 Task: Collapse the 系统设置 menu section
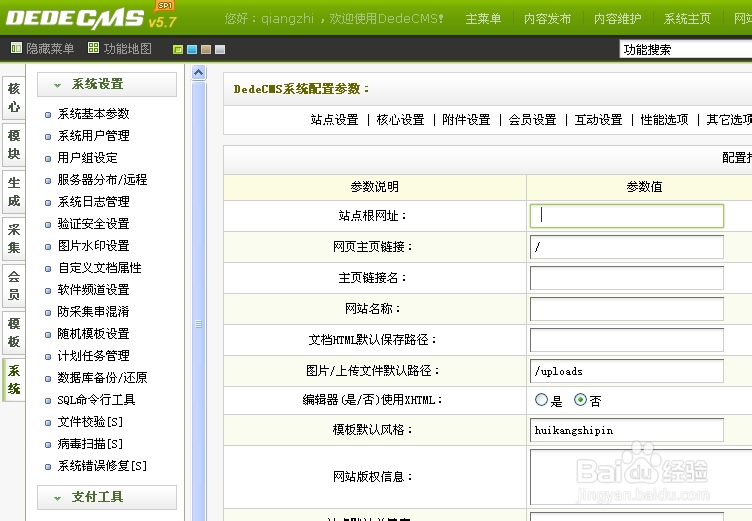pyautogui.click(x=107, y=84)
